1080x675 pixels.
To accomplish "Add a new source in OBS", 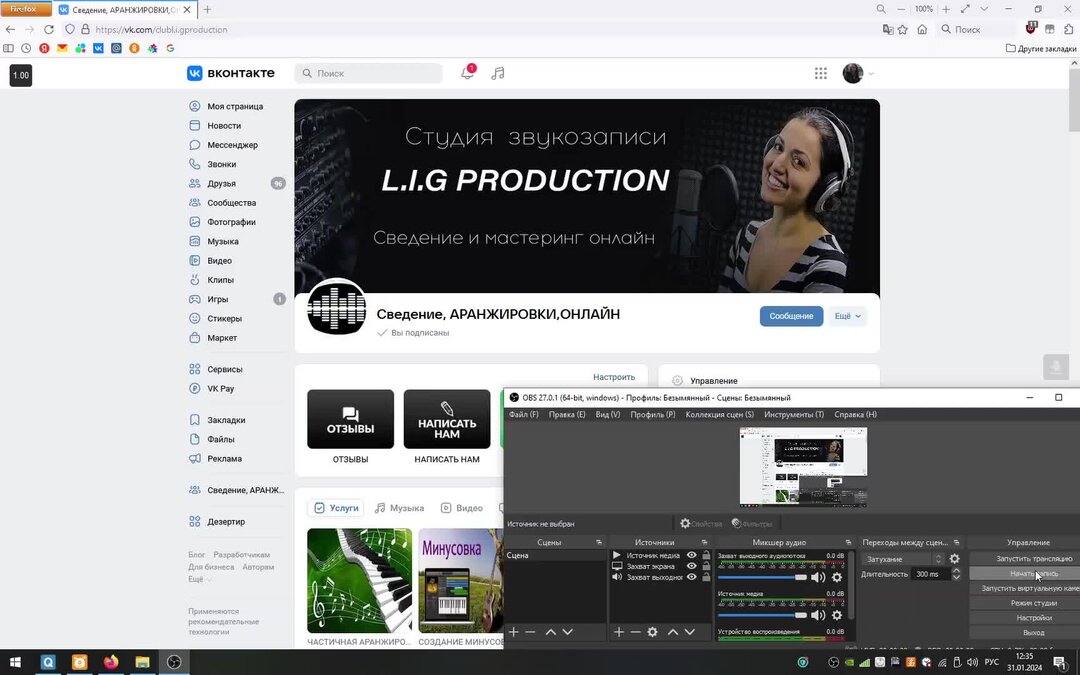I will click(619, 632).
